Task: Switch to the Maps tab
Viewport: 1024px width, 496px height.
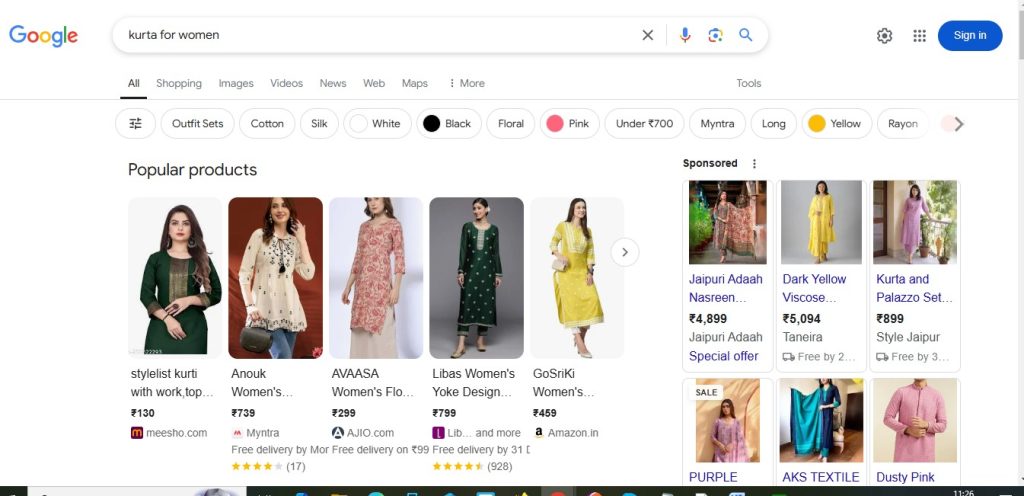Action: (x=415, y=84)
